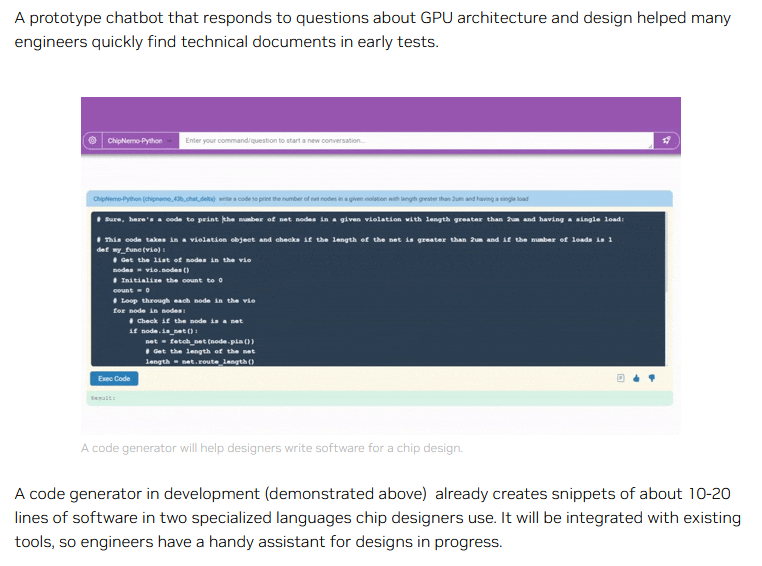The width and height of the screenshot is (762, 566).
Task: Click the resize grip of the input box
Action: point(650,146)
